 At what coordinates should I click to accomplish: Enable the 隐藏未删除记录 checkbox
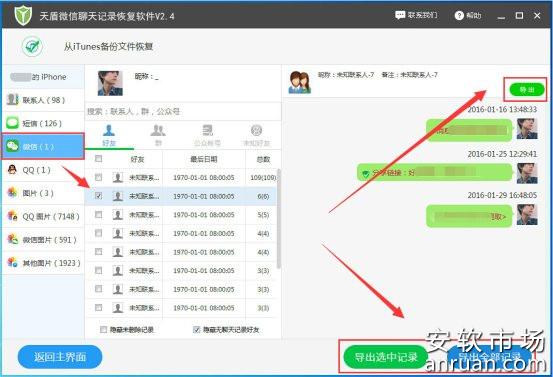pos(103,329)
